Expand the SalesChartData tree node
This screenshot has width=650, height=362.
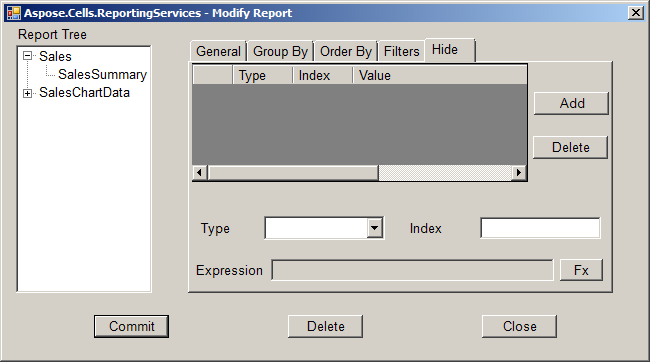point(27,93)
